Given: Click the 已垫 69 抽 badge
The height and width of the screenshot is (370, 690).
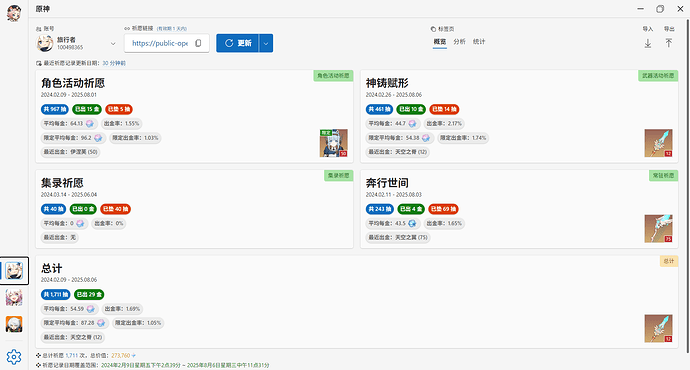Looking at the screenshot, I should pos(443,209).
